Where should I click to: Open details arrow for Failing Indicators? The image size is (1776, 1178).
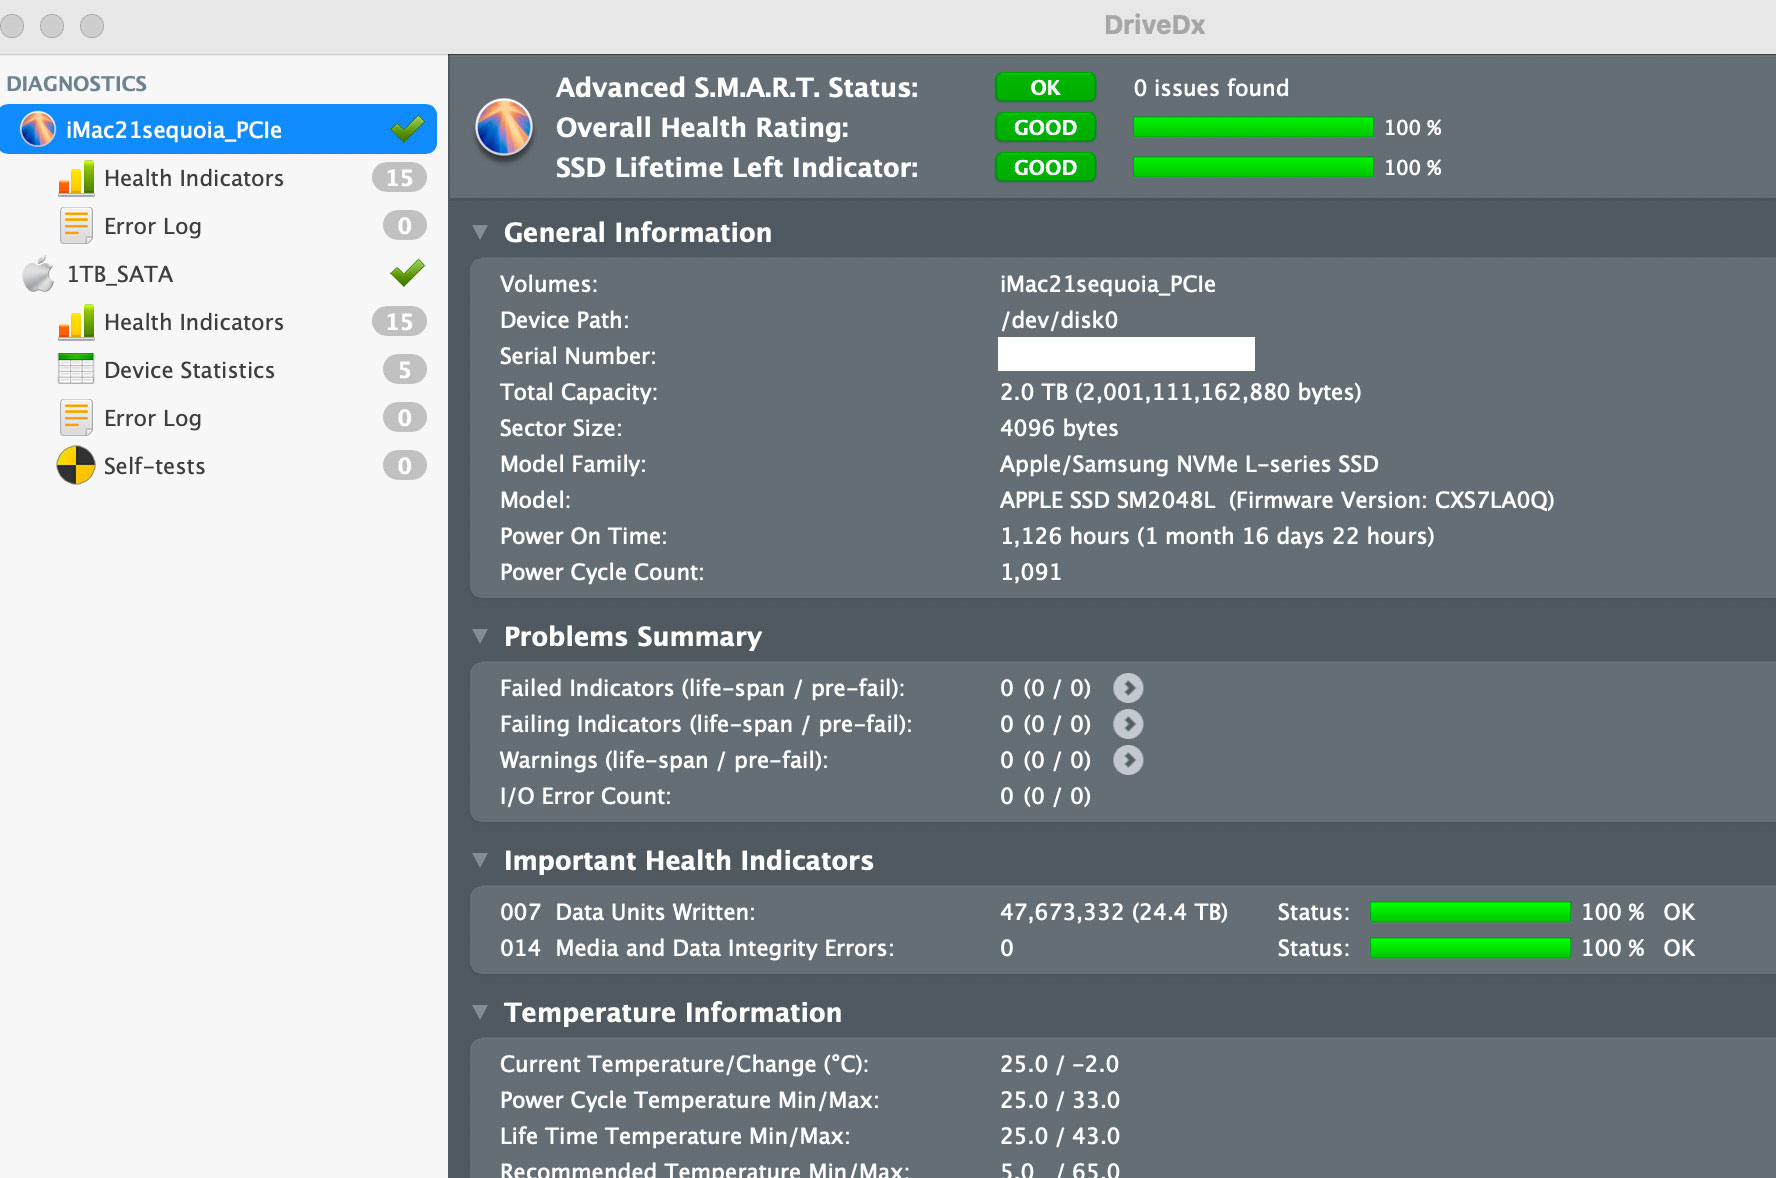click(1128, 724)
